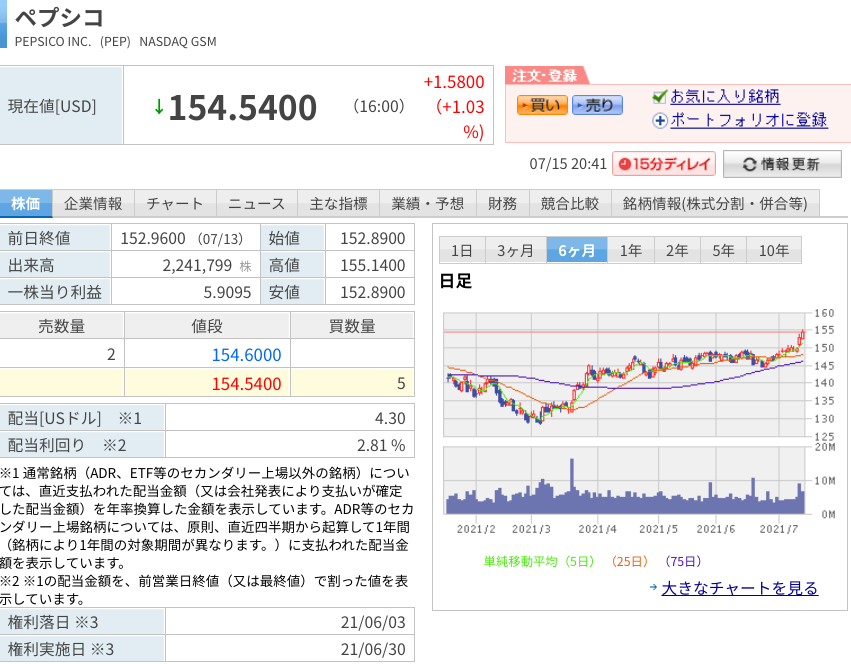Open 銘柄情報(株式分割・併合等) tab

pyautogui.click(x=715, y=204)
